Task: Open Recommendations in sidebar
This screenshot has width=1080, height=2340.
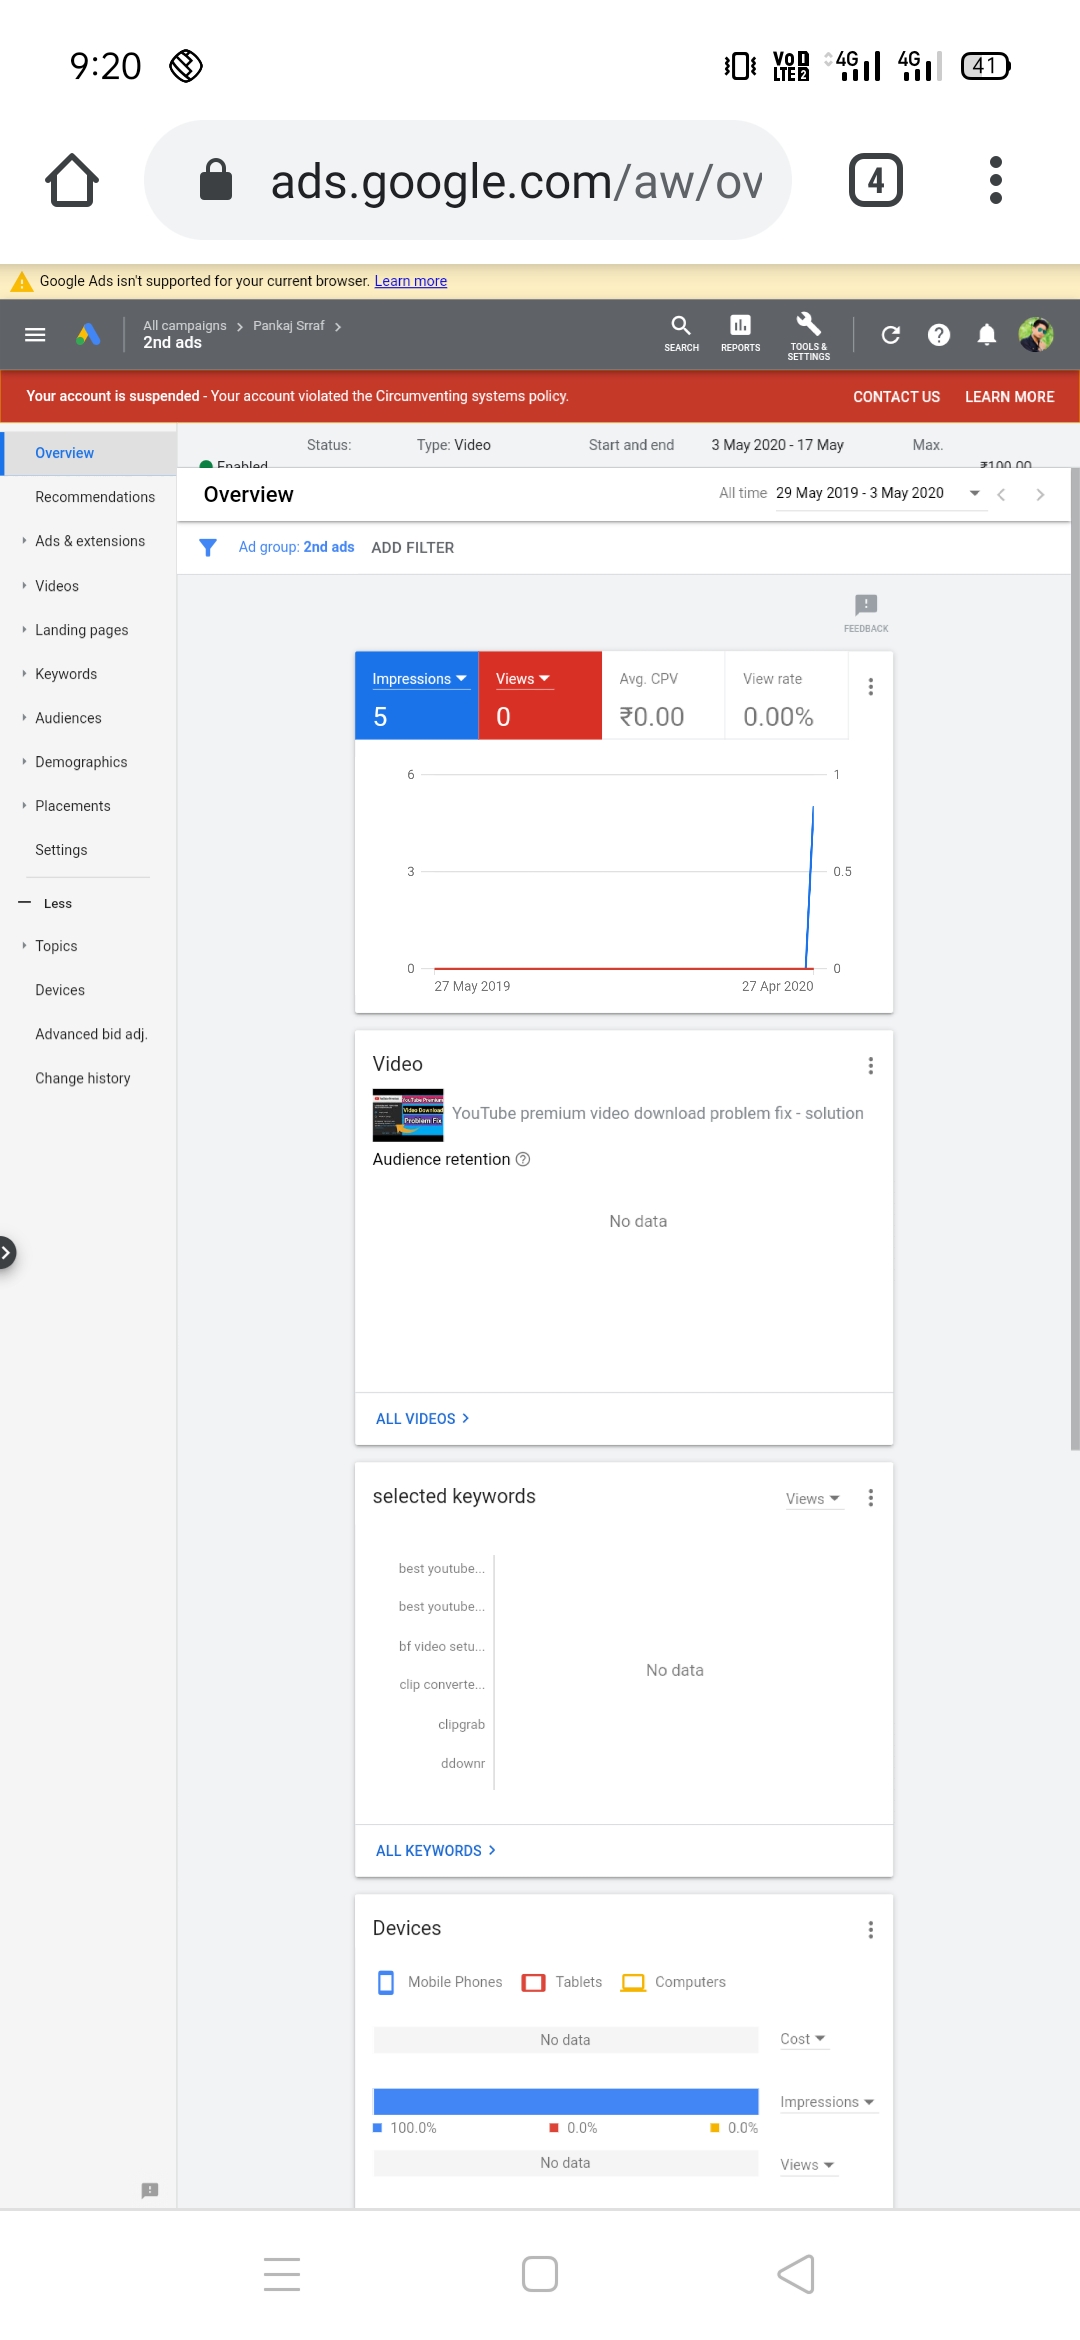Action: (95, 497)
